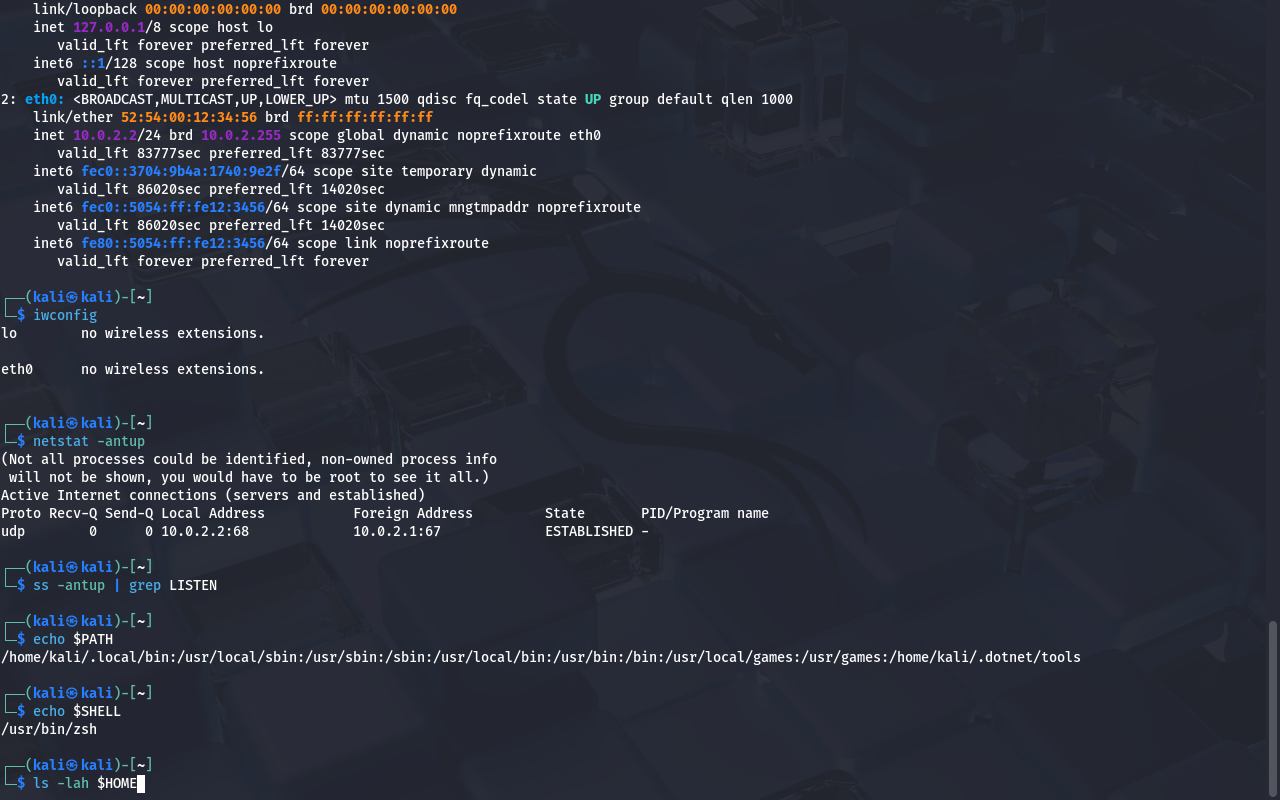Image resolution: width=1280 pixels, height=800 pixels.
Task: Click the eth0 IPv4 address 10.0.2.2/24
Action: [105, 135]
